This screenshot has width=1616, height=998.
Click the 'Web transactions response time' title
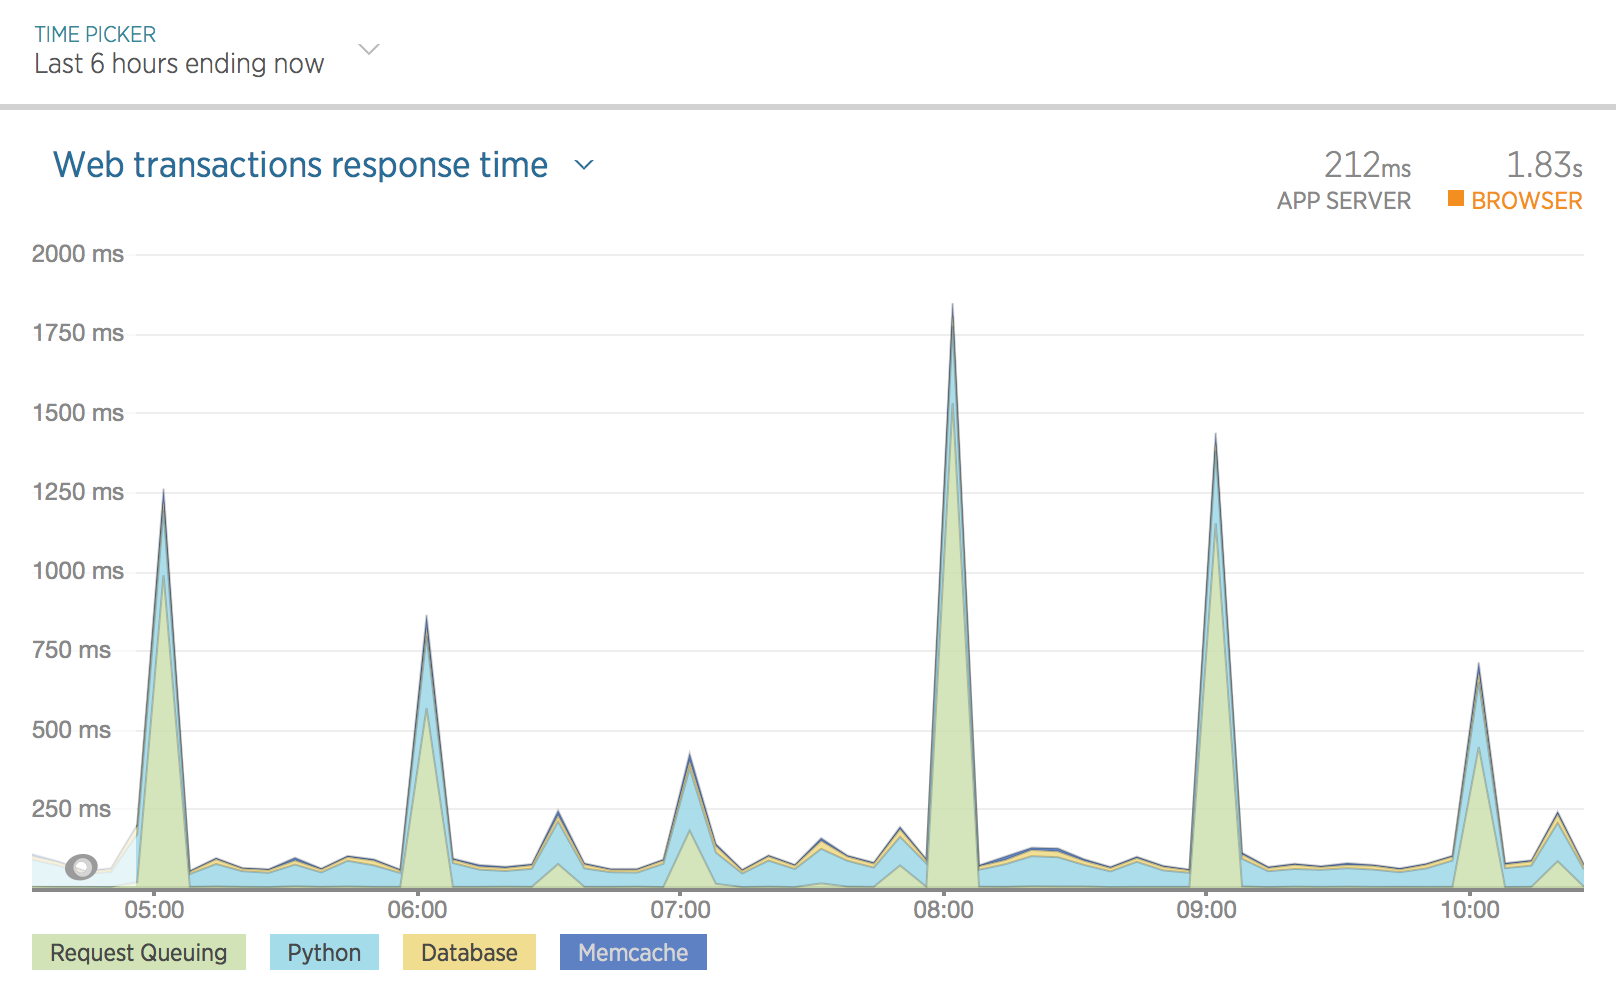[x=300, y=165]
